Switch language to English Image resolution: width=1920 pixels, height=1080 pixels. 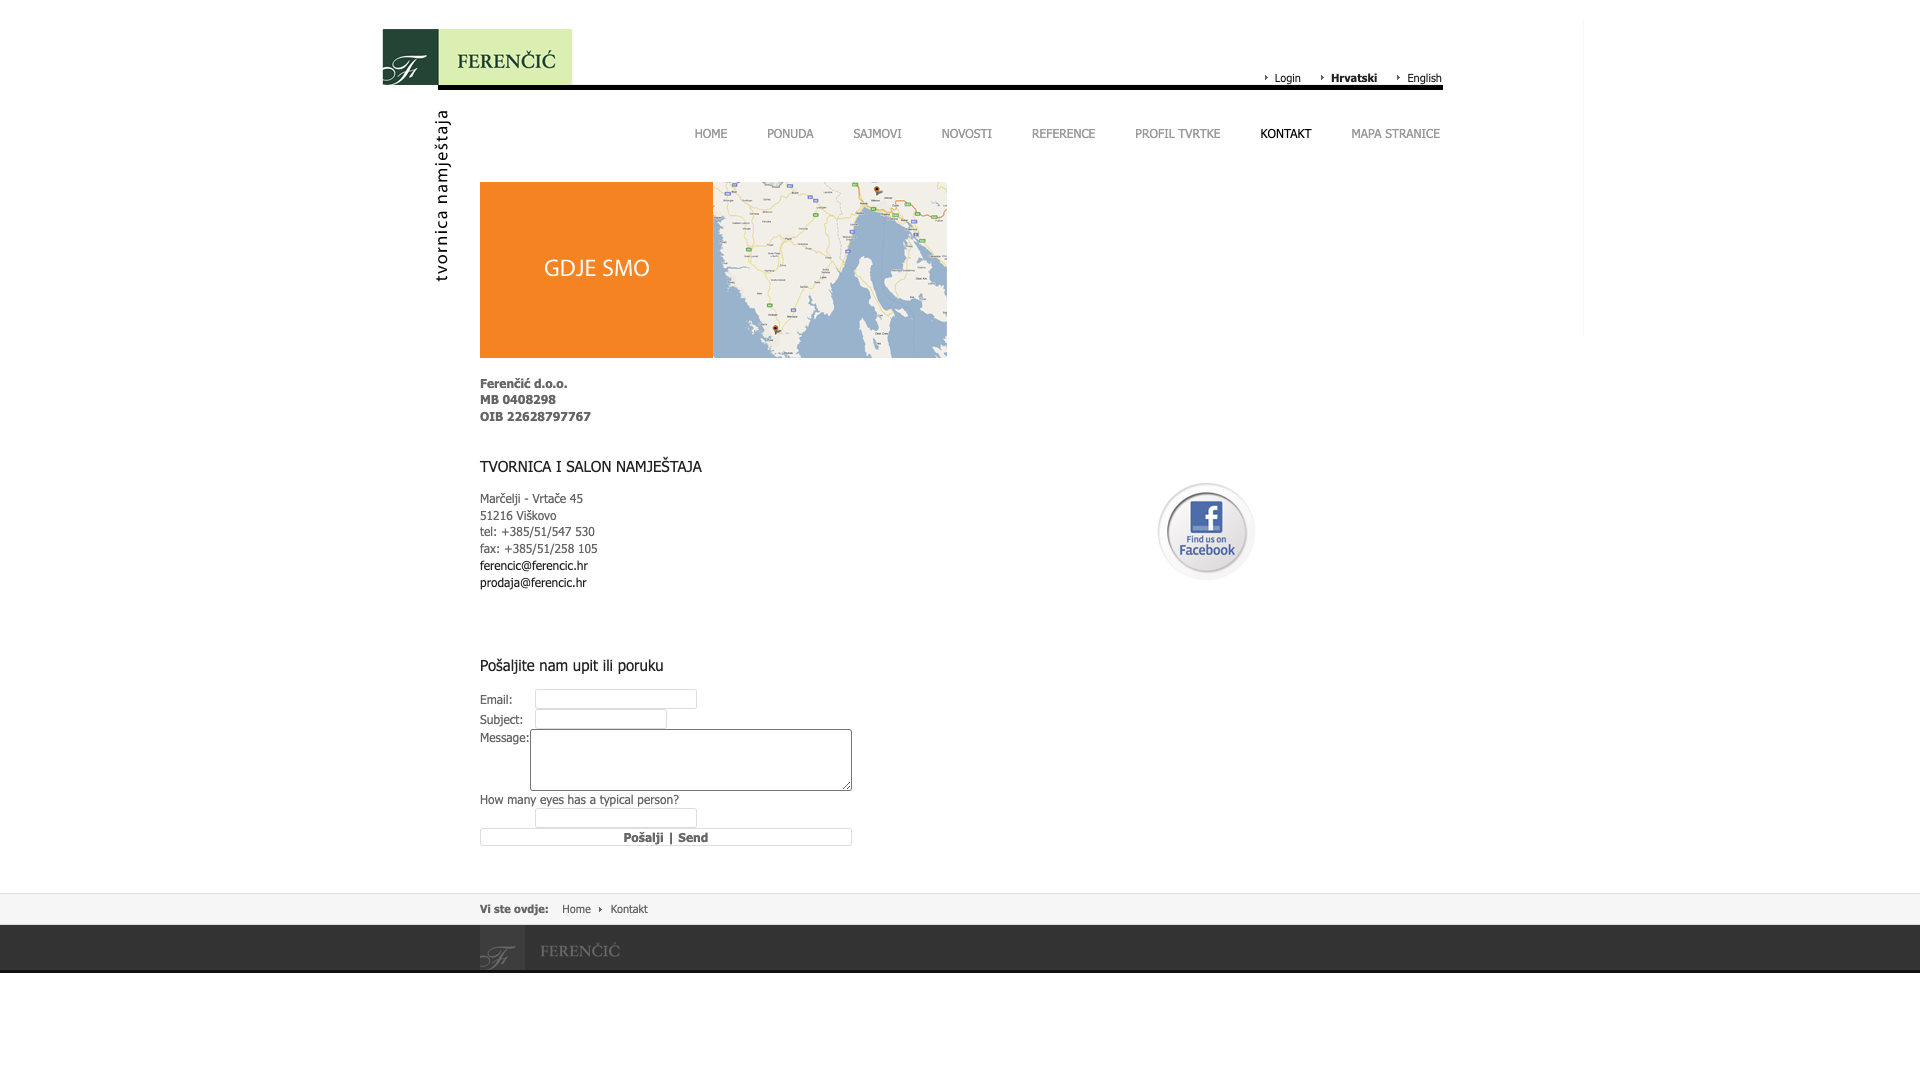(1423, 78)
